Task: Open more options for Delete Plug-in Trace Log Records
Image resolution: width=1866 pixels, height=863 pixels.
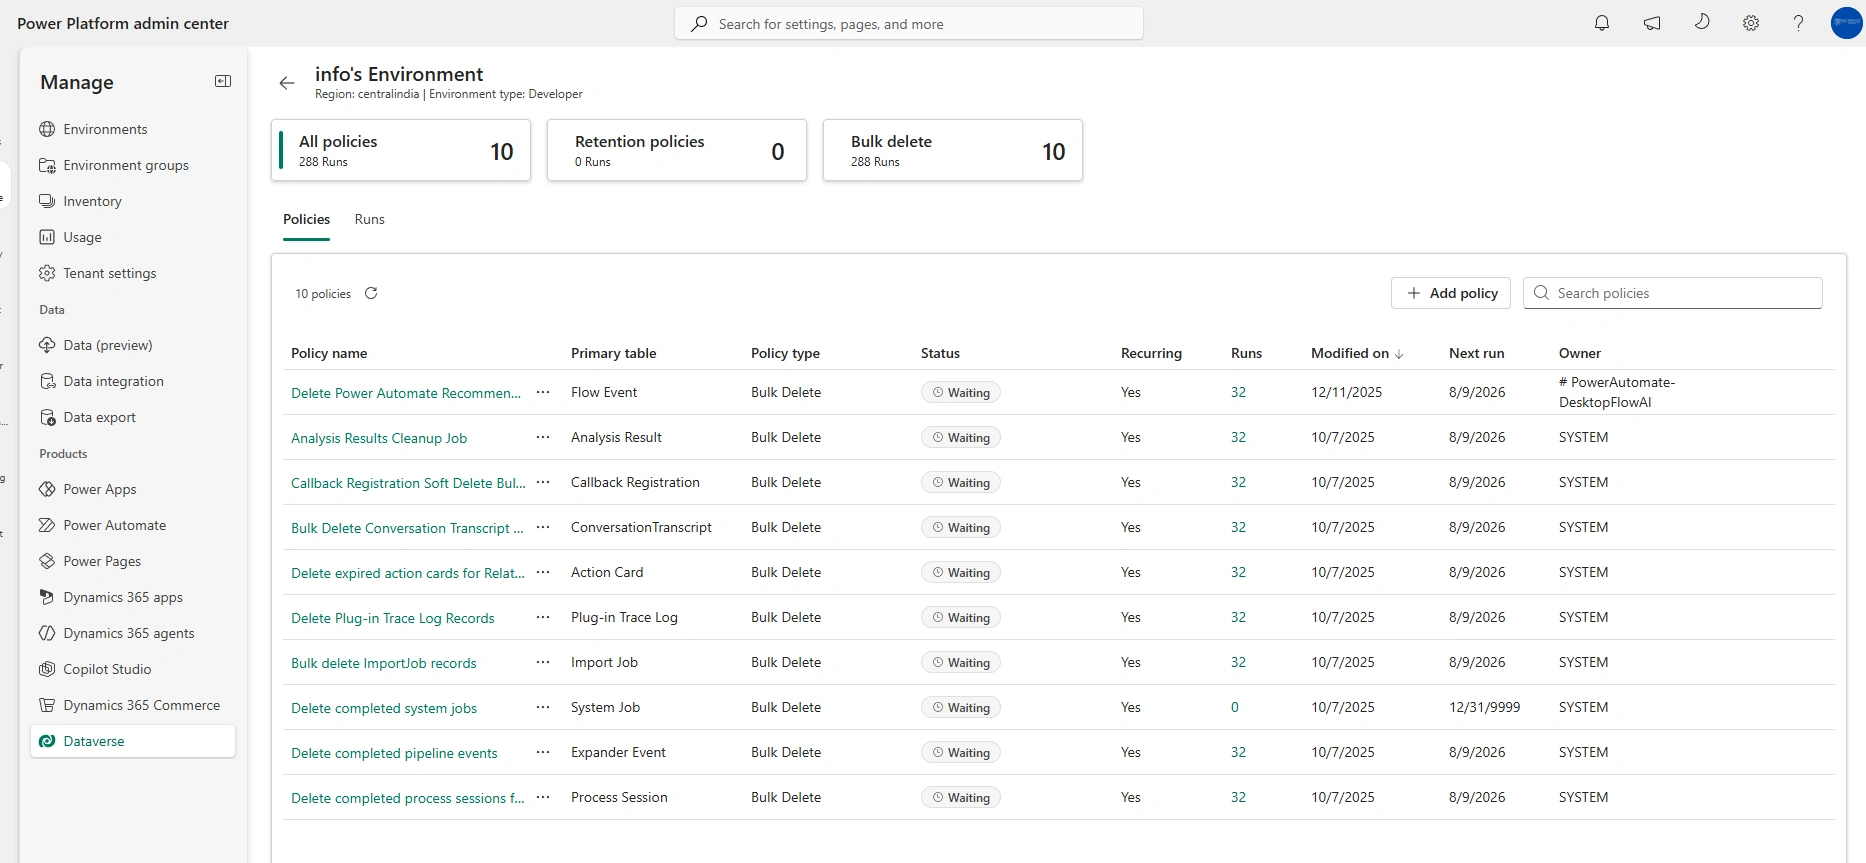Action: tap(543, 617)
